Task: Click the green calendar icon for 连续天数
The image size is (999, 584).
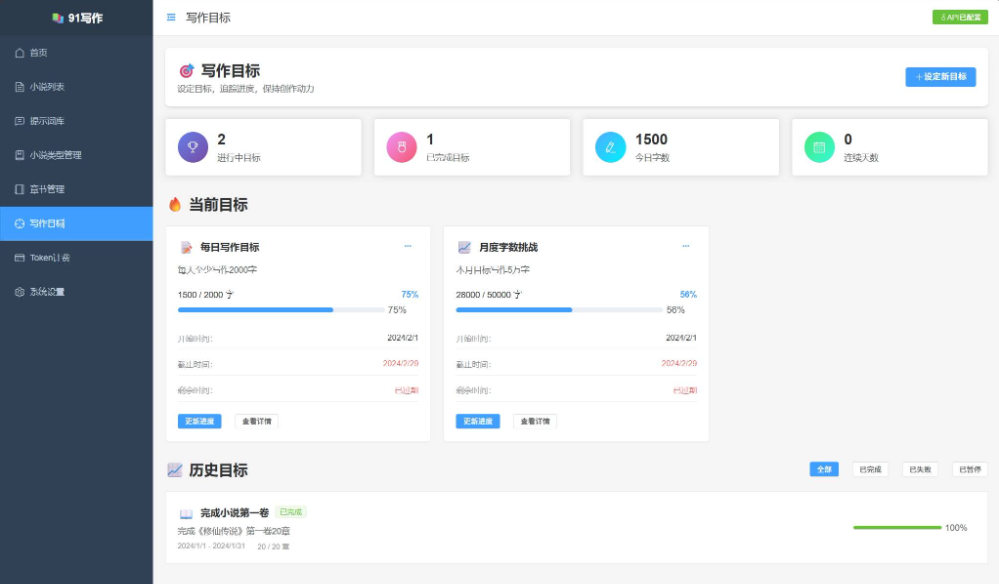Action: tap(819, 147)
